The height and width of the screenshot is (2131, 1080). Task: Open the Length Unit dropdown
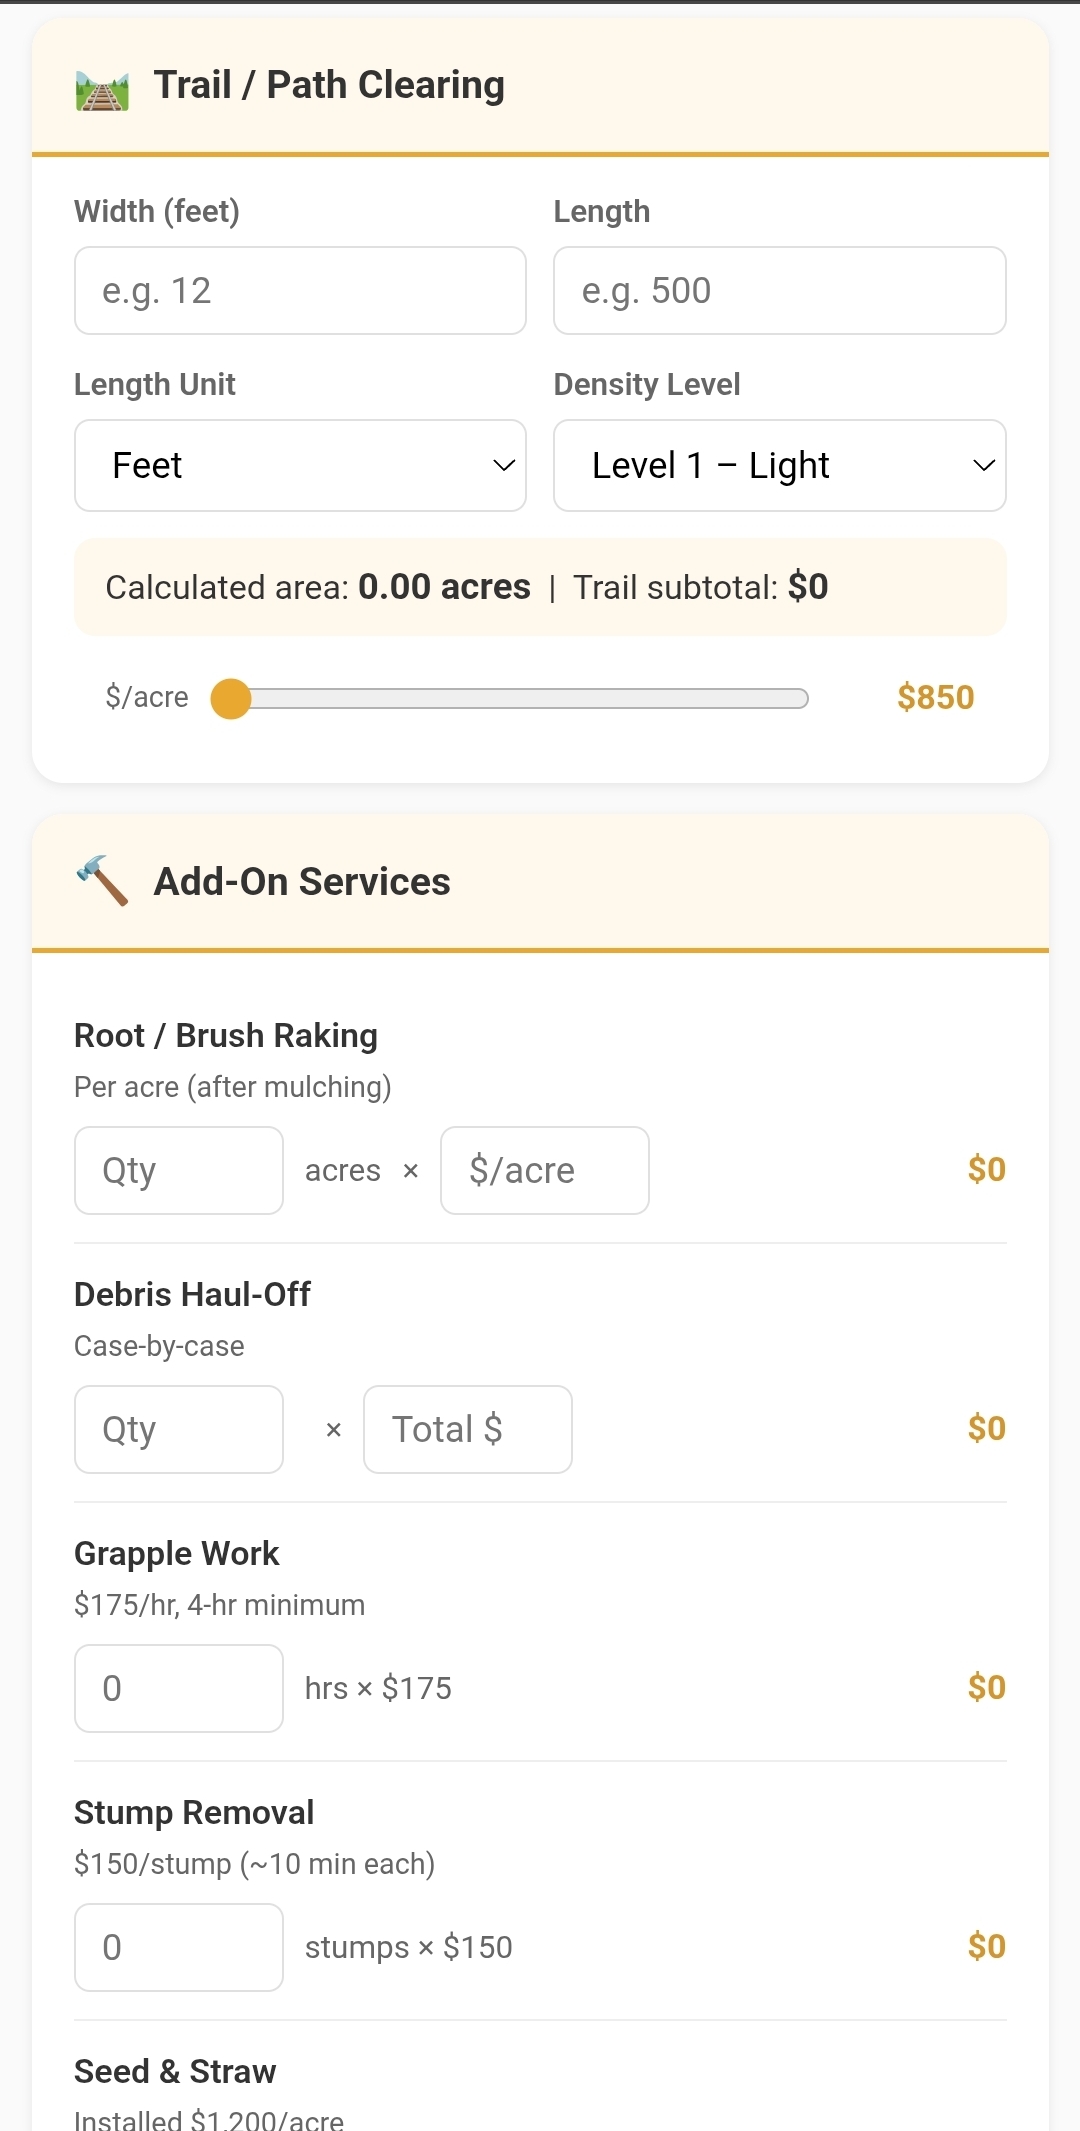(x=300, y=466)
